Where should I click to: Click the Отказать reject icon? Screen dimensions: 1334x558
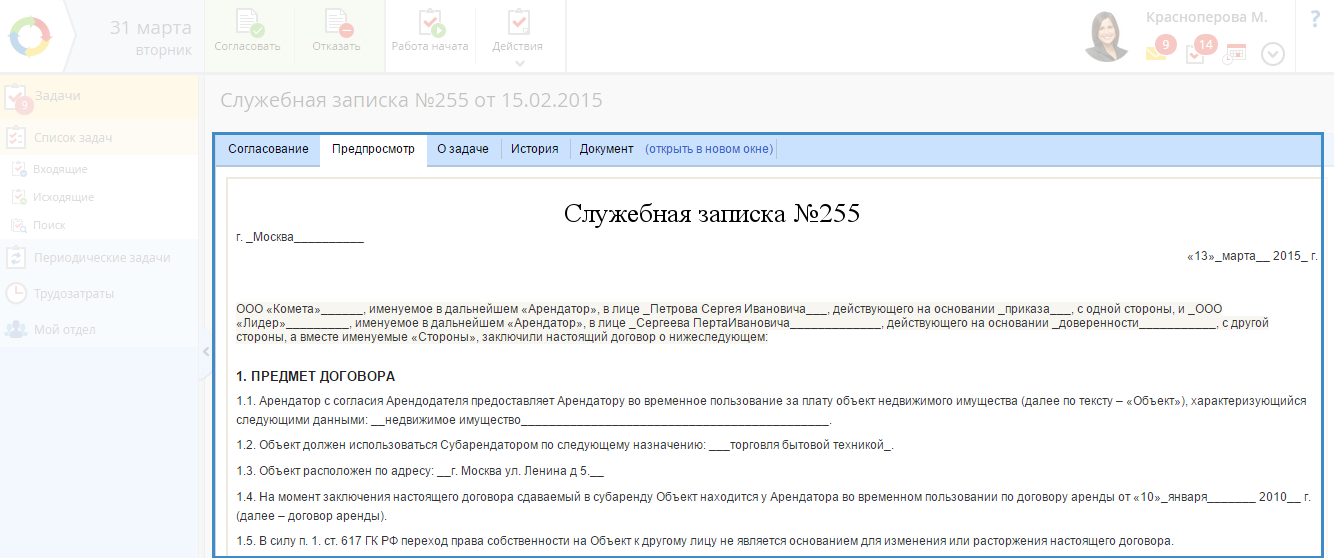pyautogui.click(x=336, y=23)
